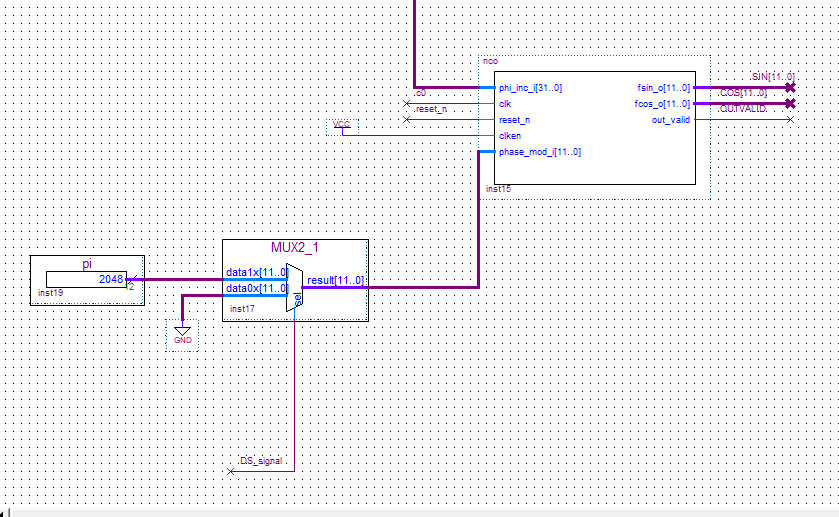Click the 2048 constant value
The image size is (839, 517).
[x=110, y=280]
